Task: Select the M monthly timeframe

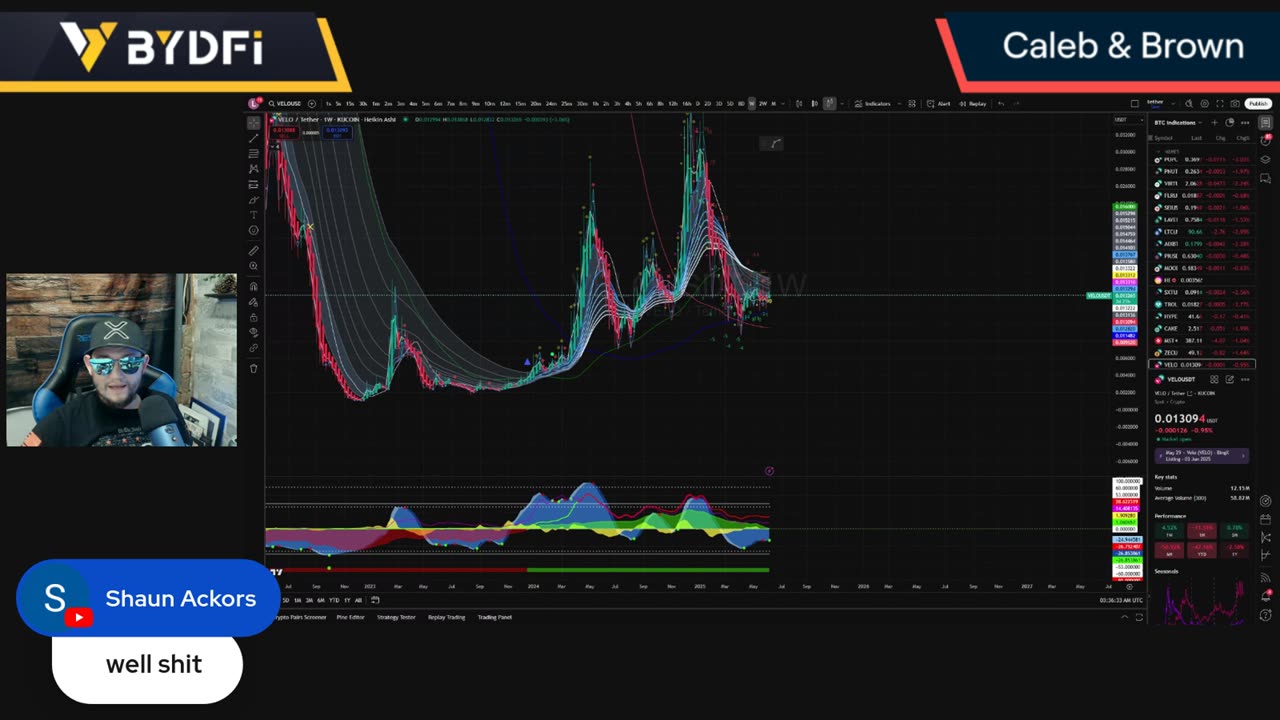Action: [x=774, y=103]
